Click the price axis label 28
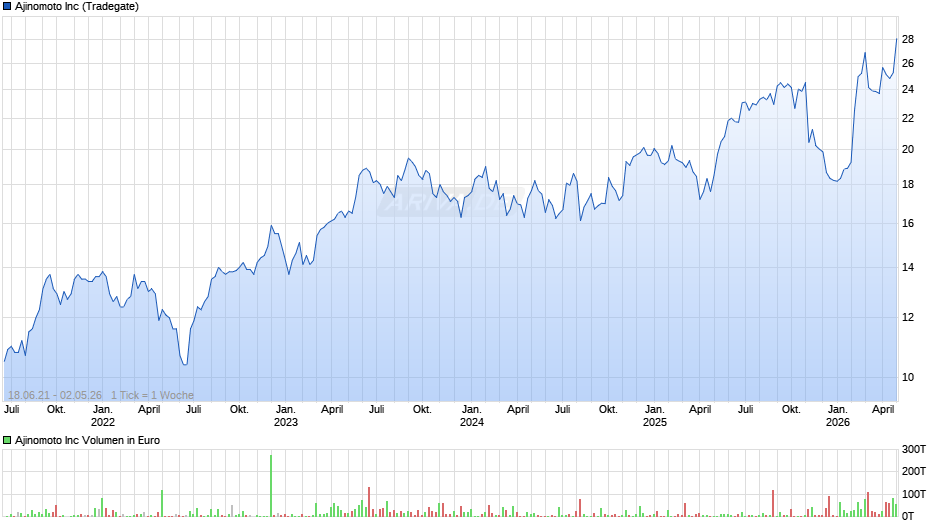Image resolution: width=940 pixels, height=526 pixels. [908, 40]
